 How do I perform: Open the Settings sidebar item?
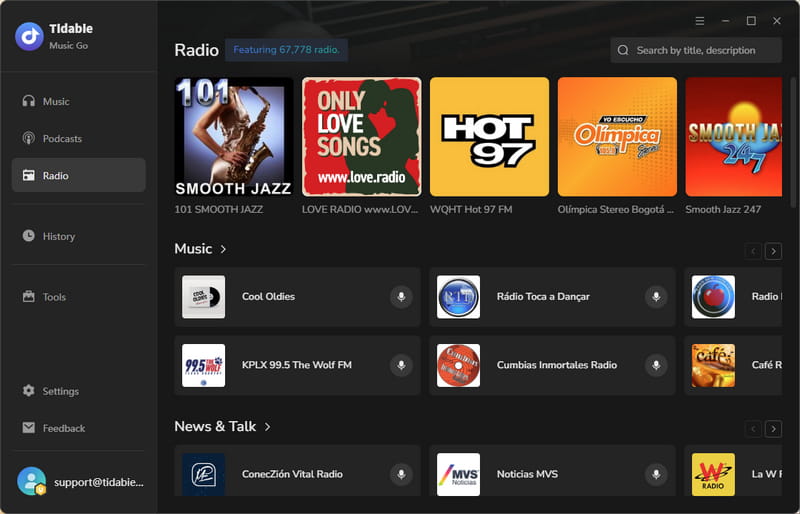click(79, 391)
